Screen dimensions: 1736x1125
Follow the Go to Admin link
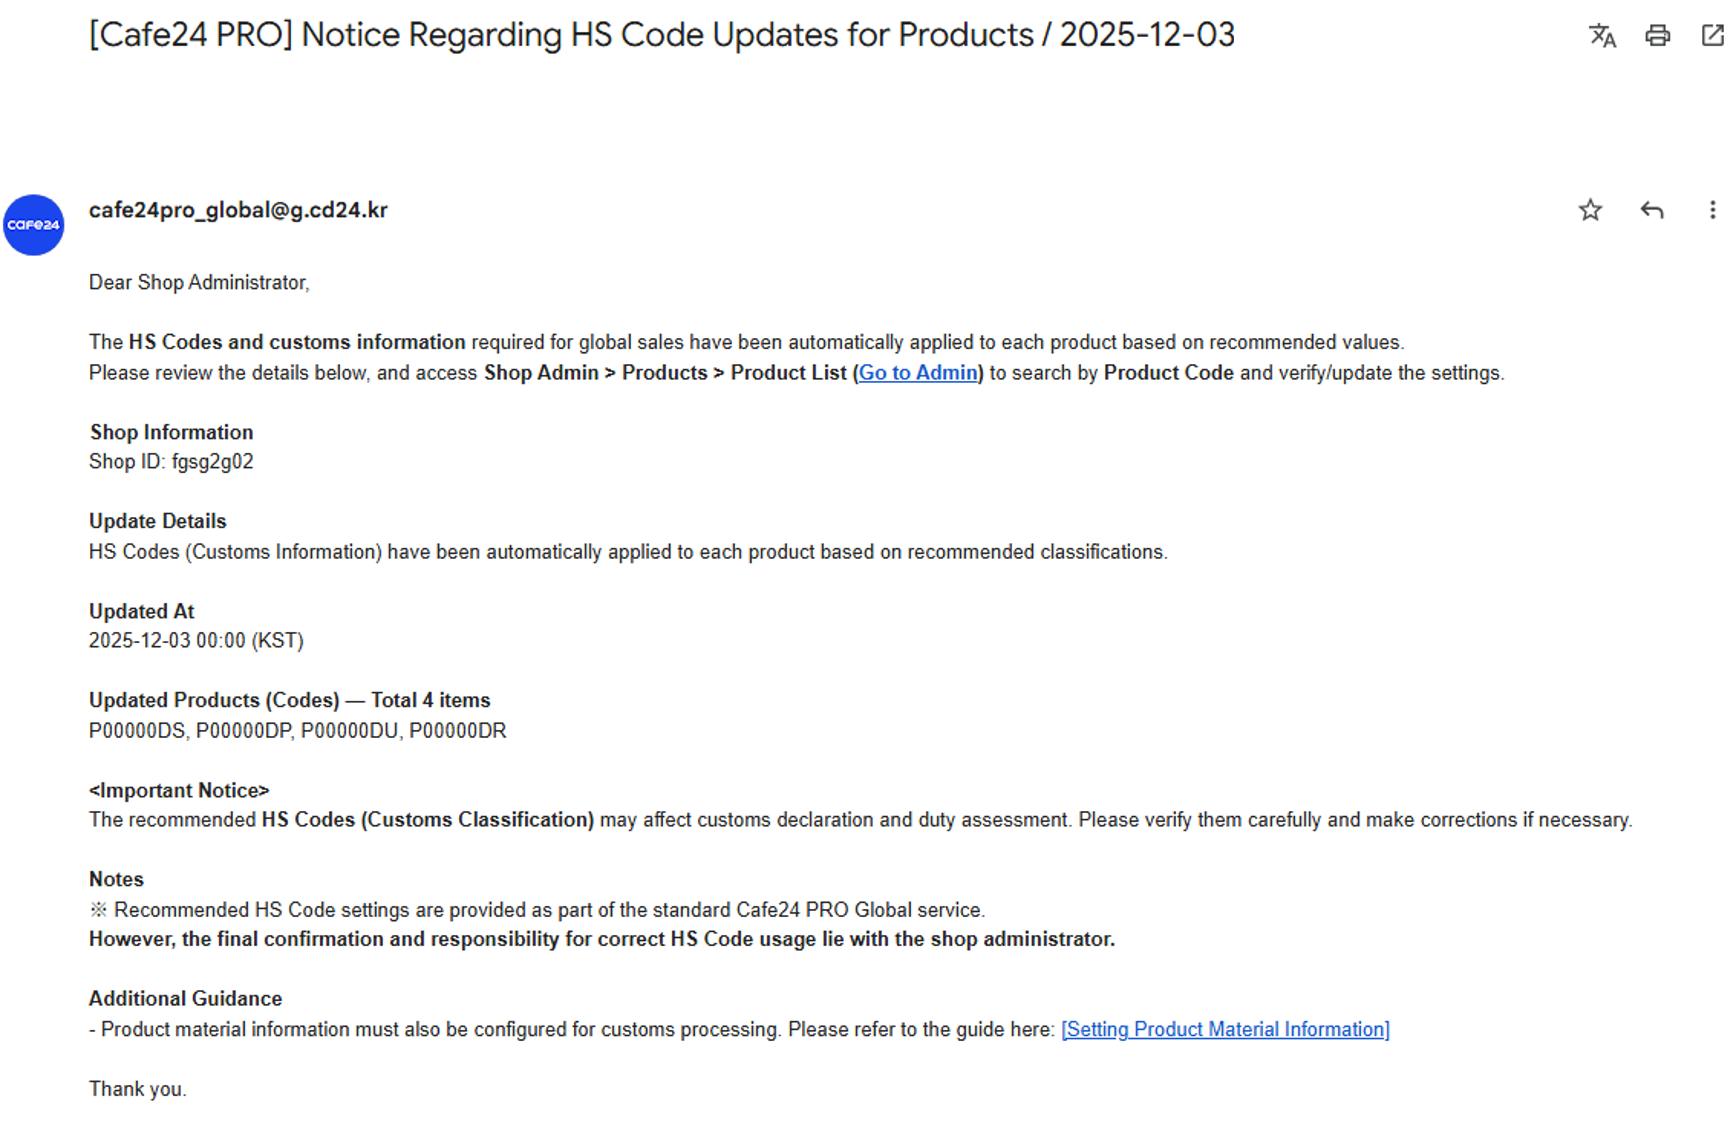coord(918,373)
